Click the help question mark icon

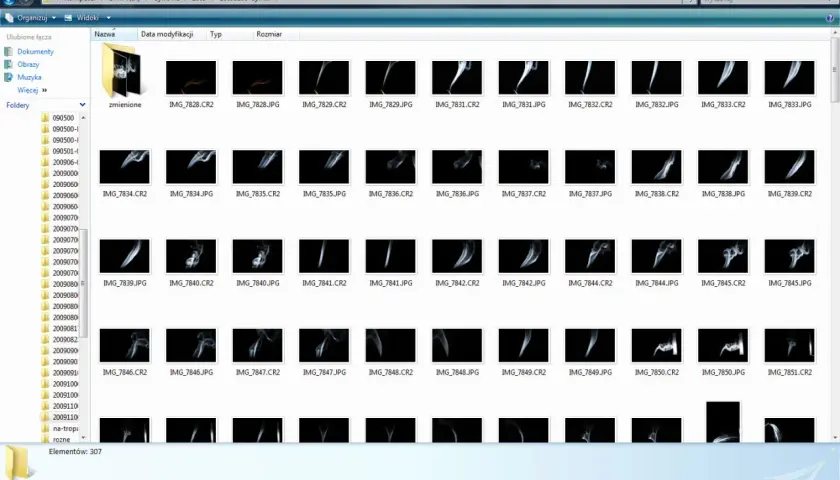tap(830, 18)
